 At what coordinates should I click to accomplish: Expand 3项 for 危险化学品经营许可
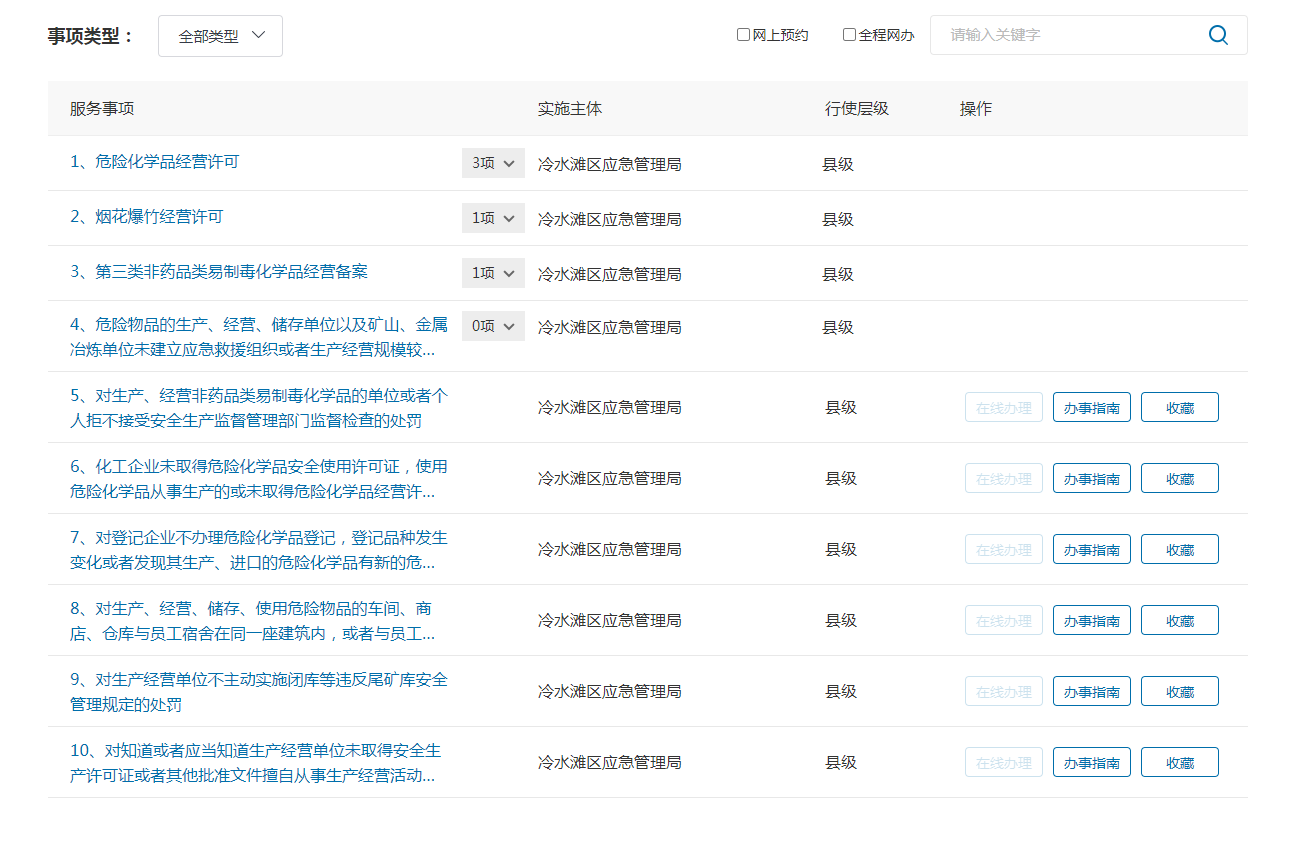pos(493,163)
